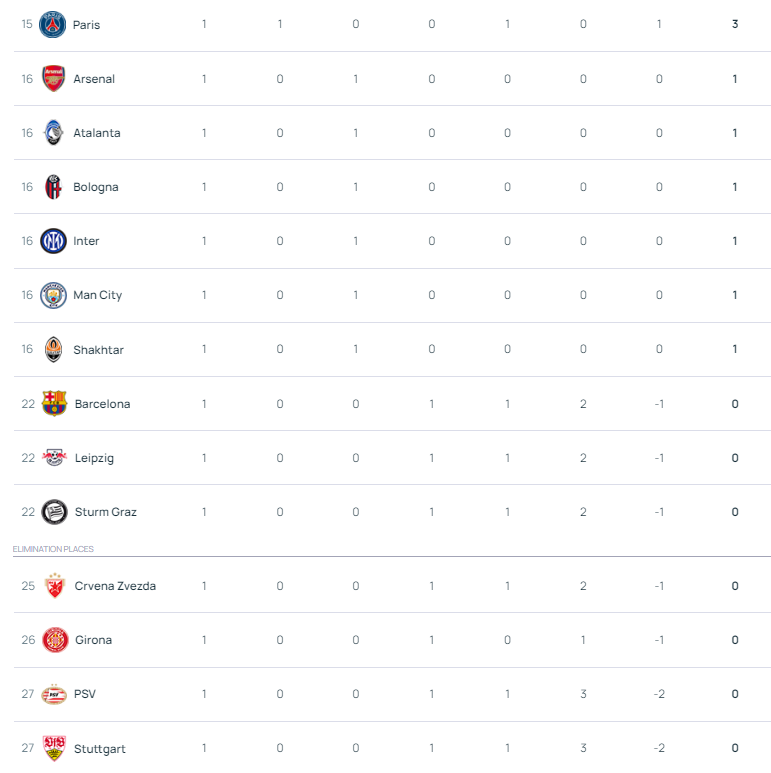Click the Elimination Places section label
Screen dimensions: 771x773
pyautogui.click(x=53, y=549)
